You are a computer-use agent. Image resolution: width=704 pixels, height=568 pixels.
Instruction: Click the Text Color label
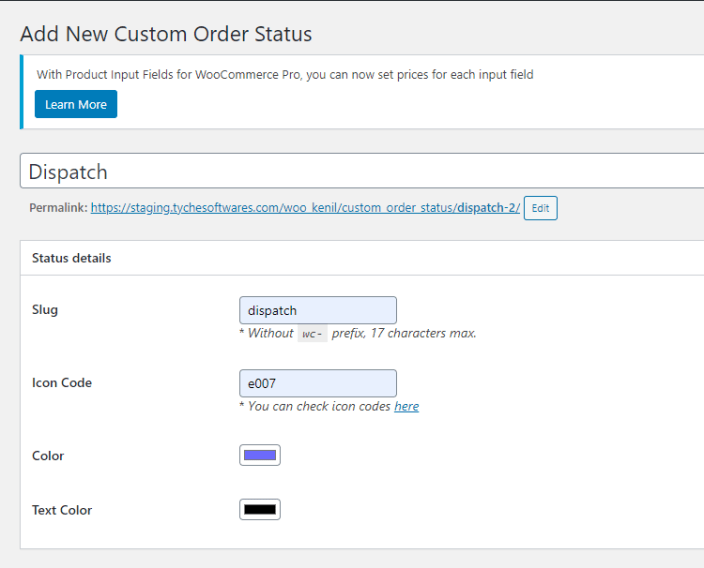[x=62, y=510]
